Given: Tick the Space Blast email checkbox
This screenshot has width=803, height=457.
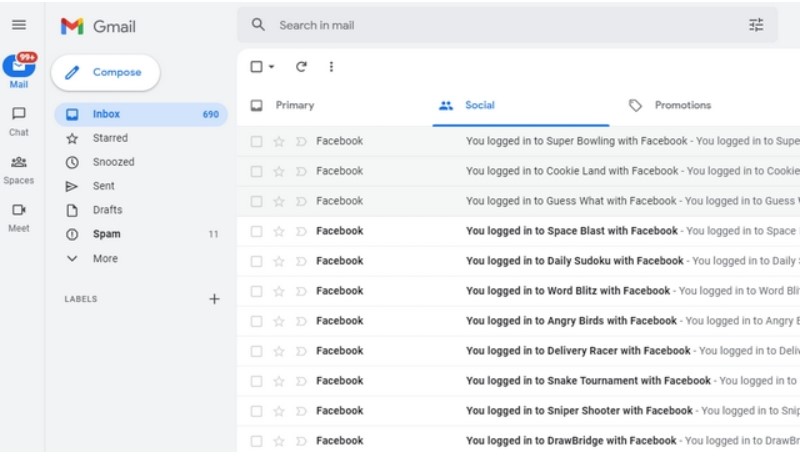Looking at the screenshot, I should click(x=256, y=232).
